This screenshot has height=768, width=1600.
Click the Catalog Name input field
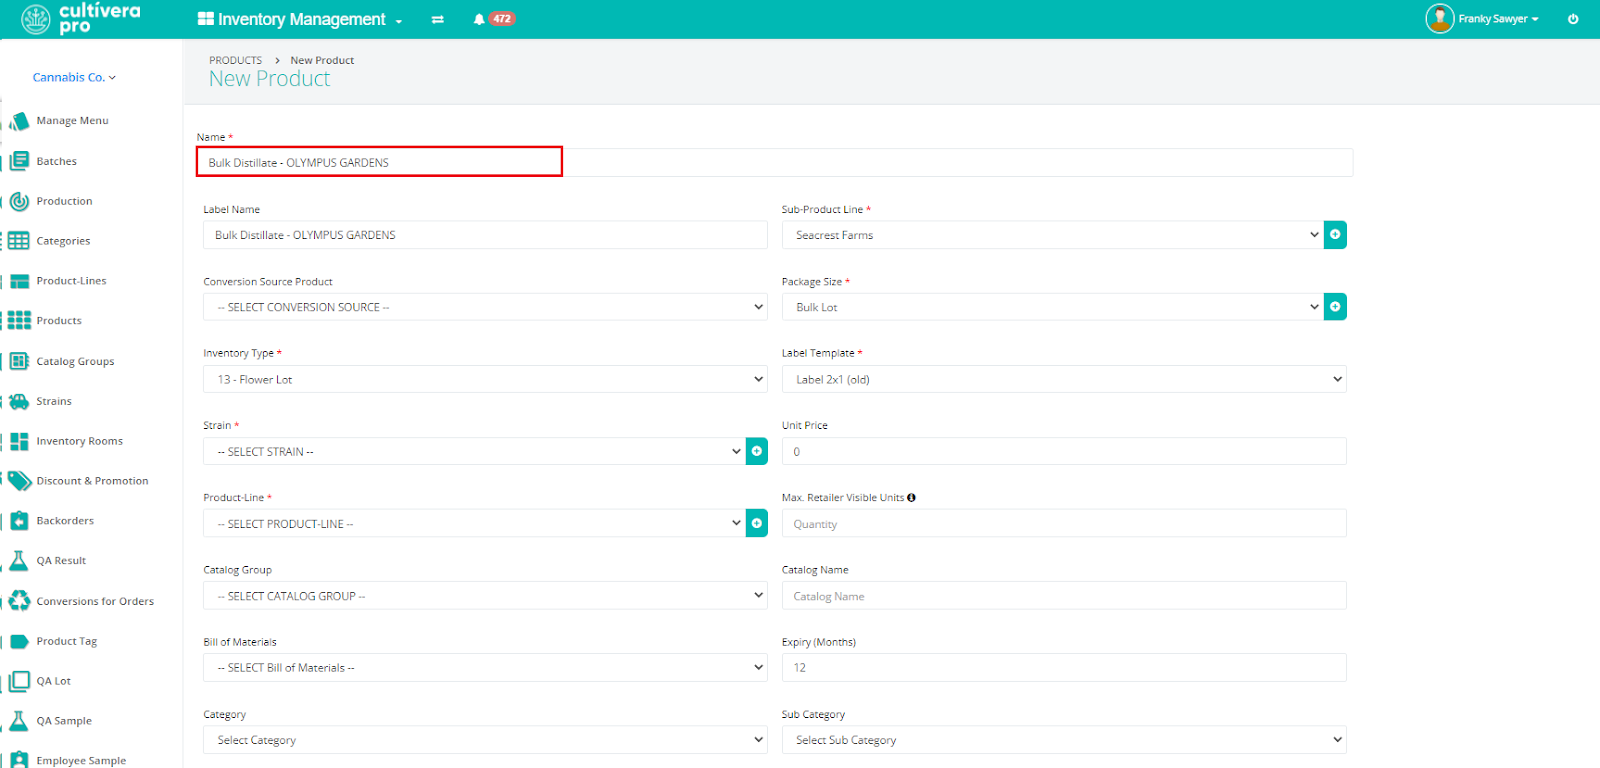[1064, 596]
